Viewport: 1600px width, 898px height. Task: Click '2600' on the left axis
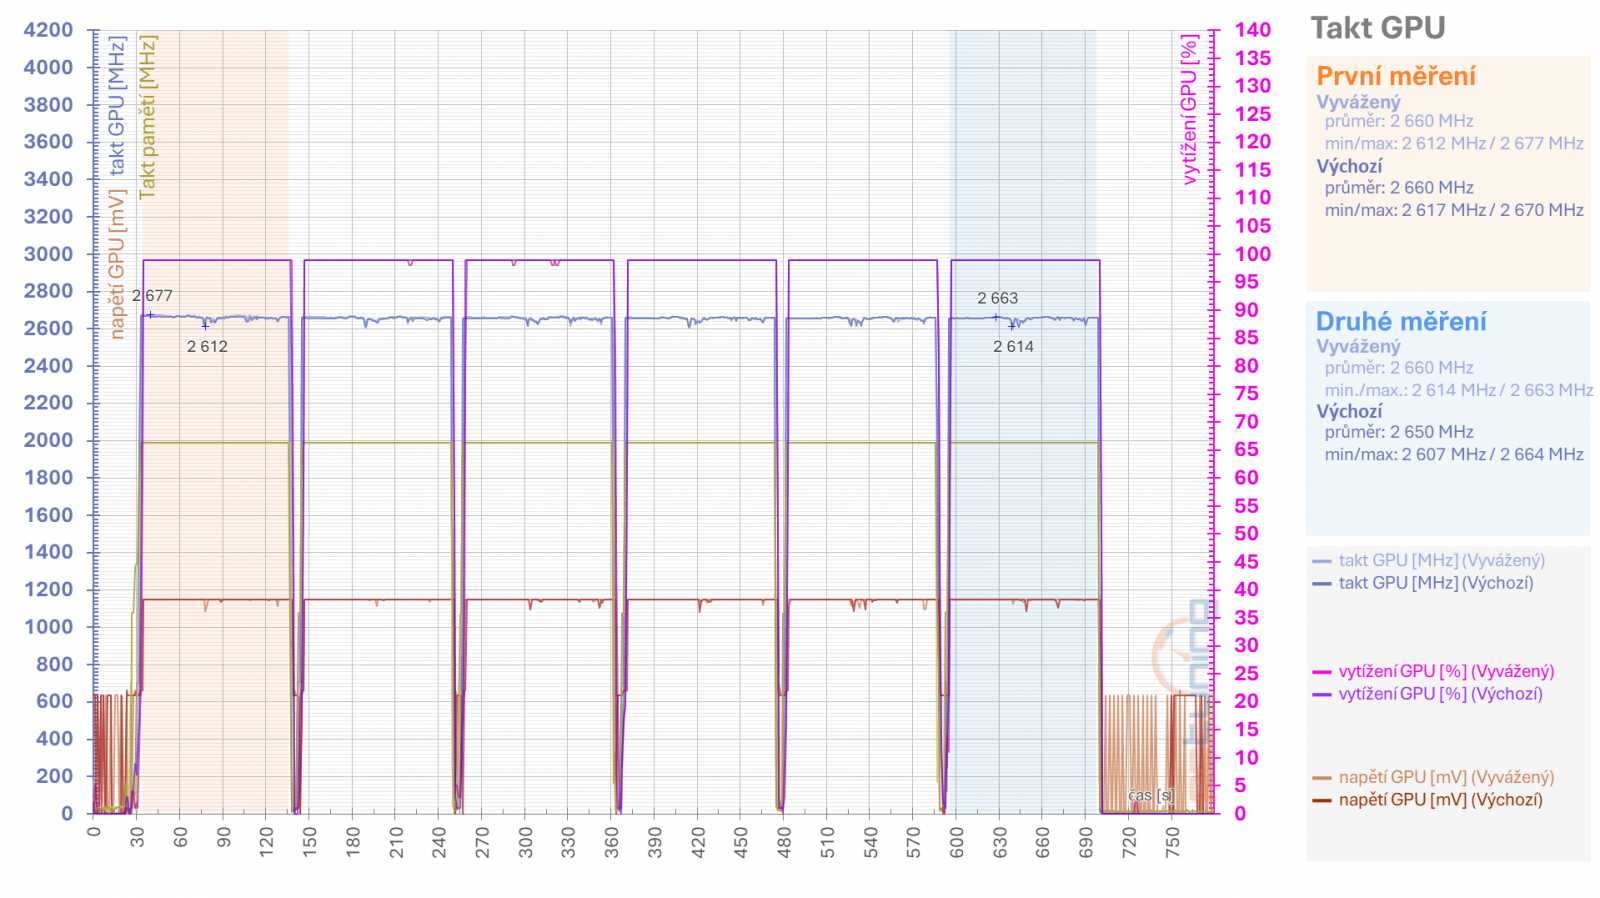49,328
